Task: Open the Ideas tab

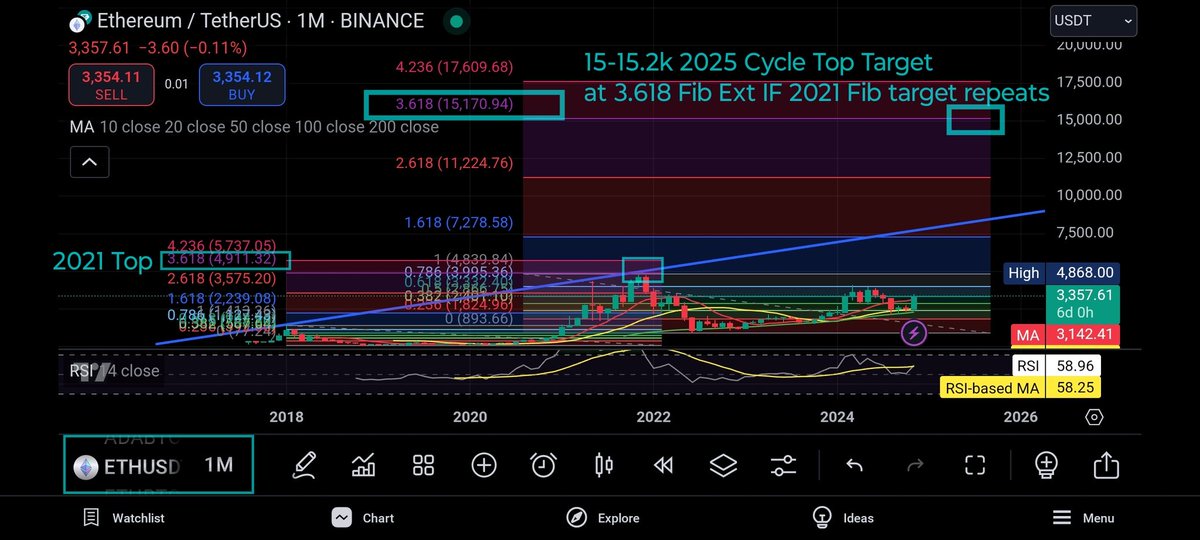Action: (x=844, y=517)
